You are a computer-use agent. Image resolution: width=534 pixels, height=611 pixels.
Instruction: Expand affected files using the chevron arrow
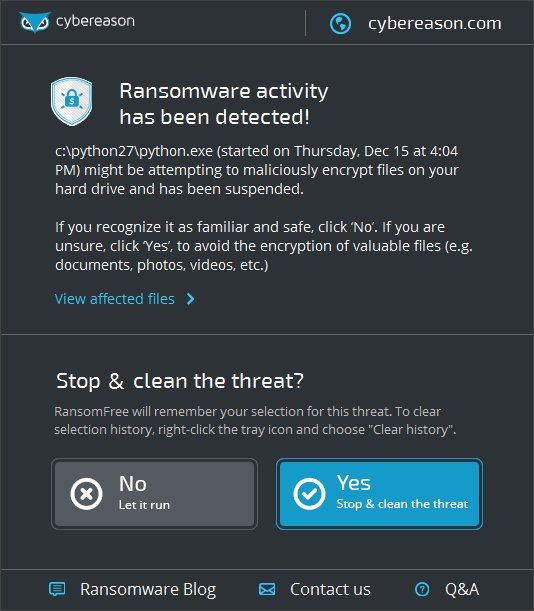pyautogui.click(x=190, y=299)
